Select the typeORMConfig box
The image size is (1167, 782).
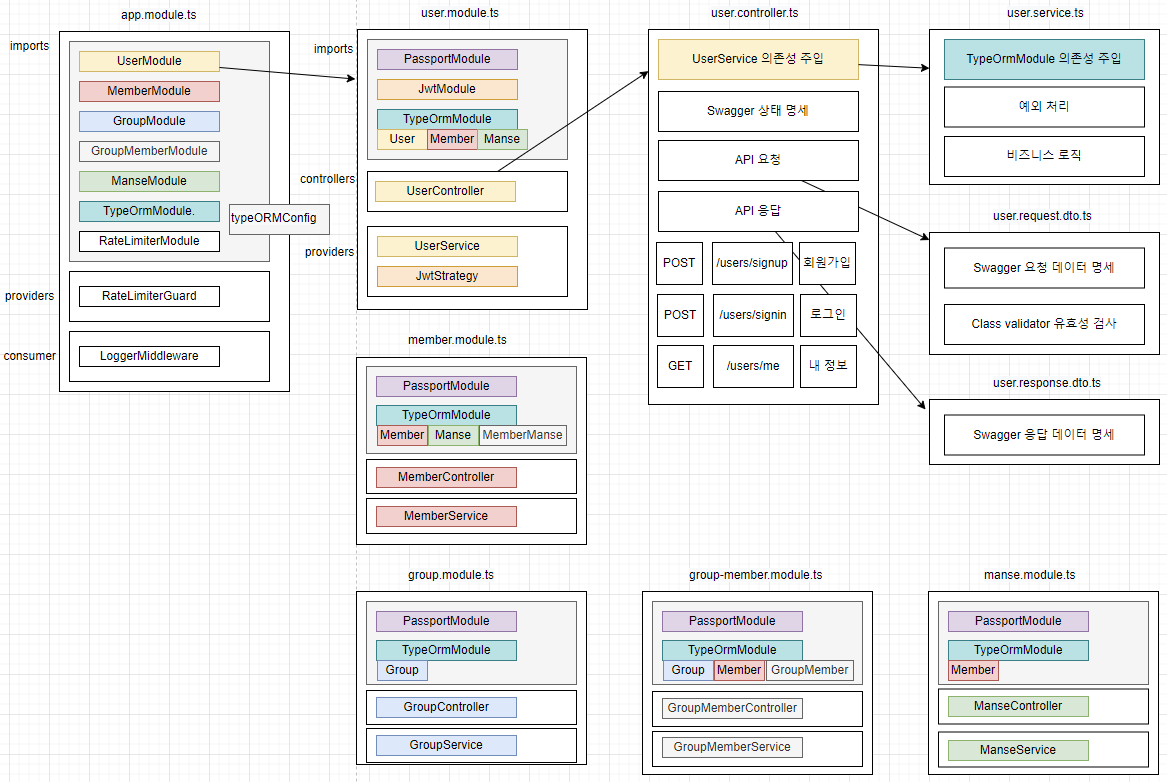click(x=278, y=219)
